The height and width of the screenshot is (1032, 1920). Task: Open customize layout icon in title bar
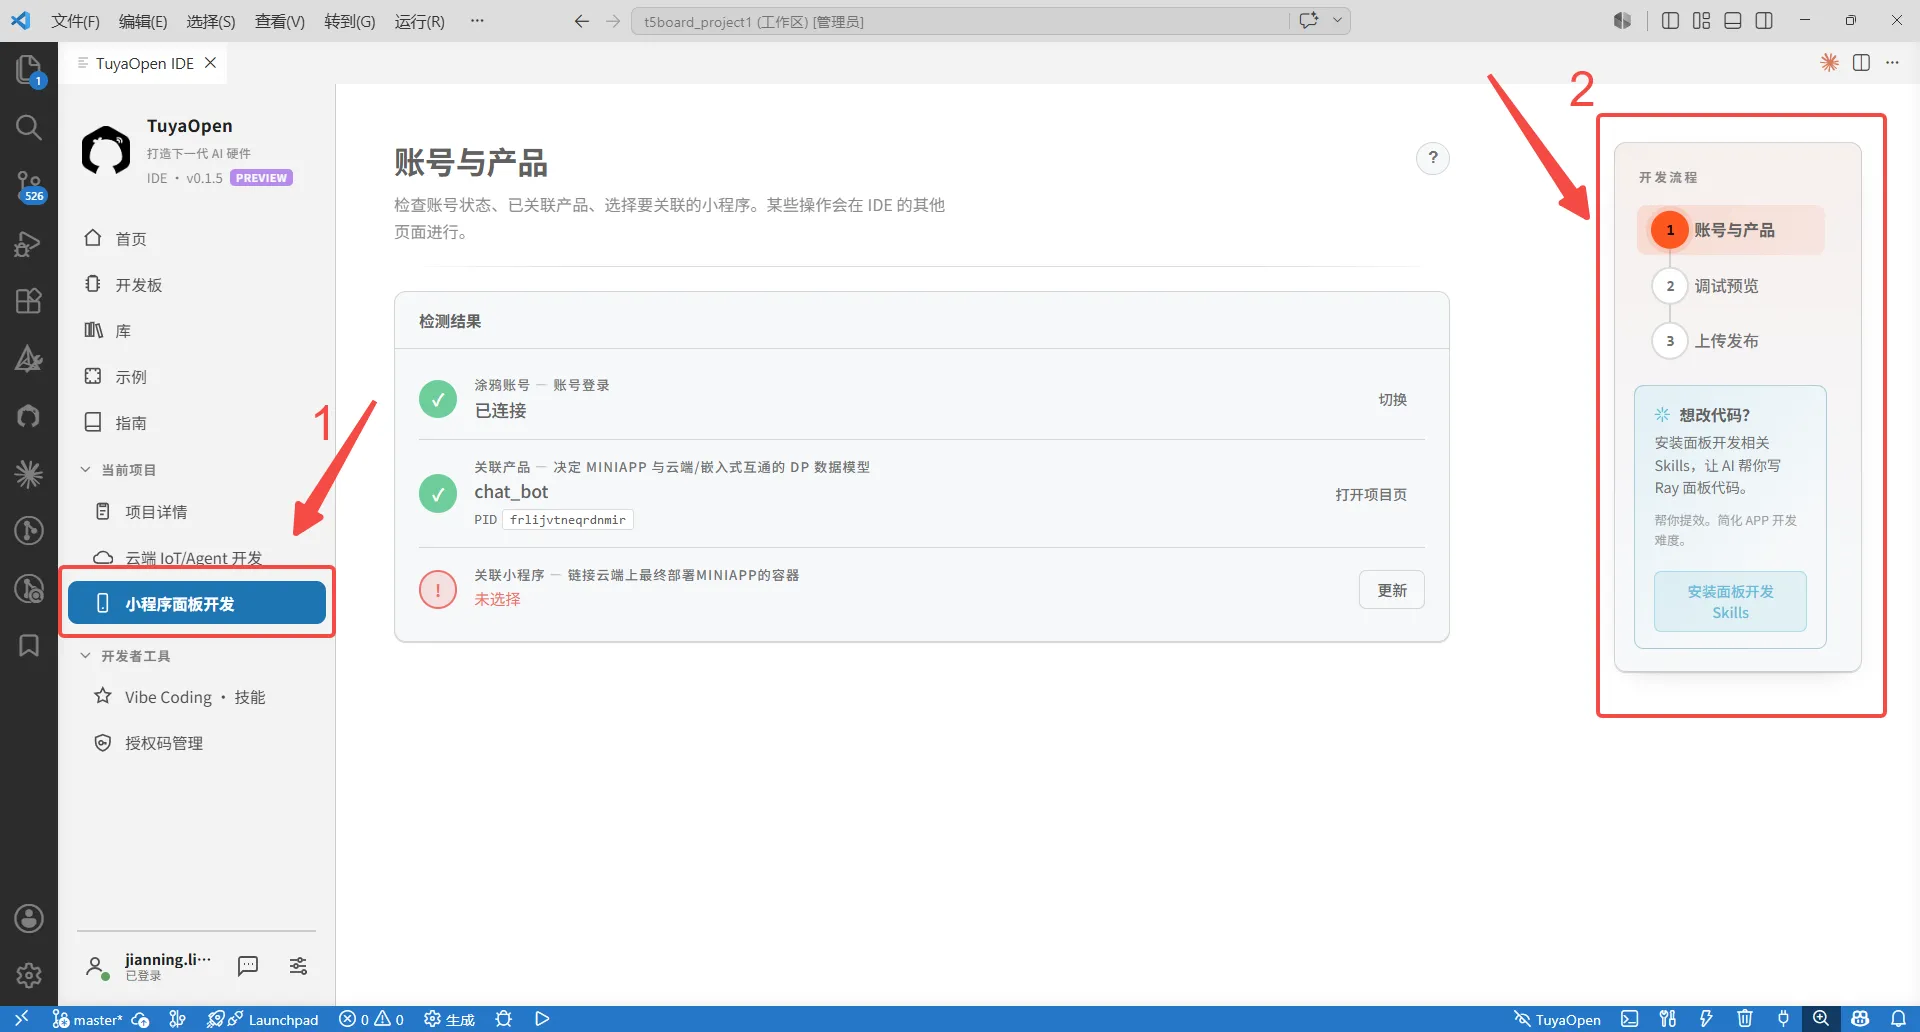point(1701,21)
